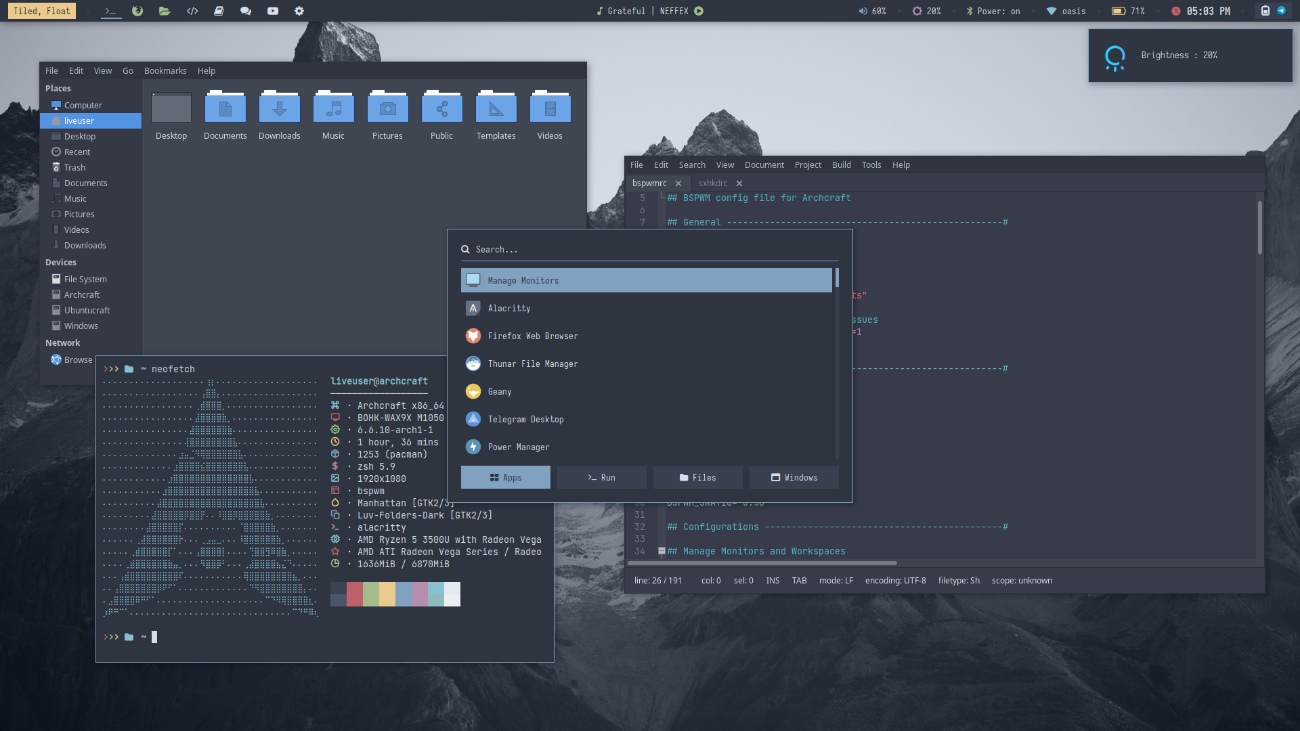1300x731 pixels.
Task: Click the Windows button in the launcher
Action: point(793,477)
